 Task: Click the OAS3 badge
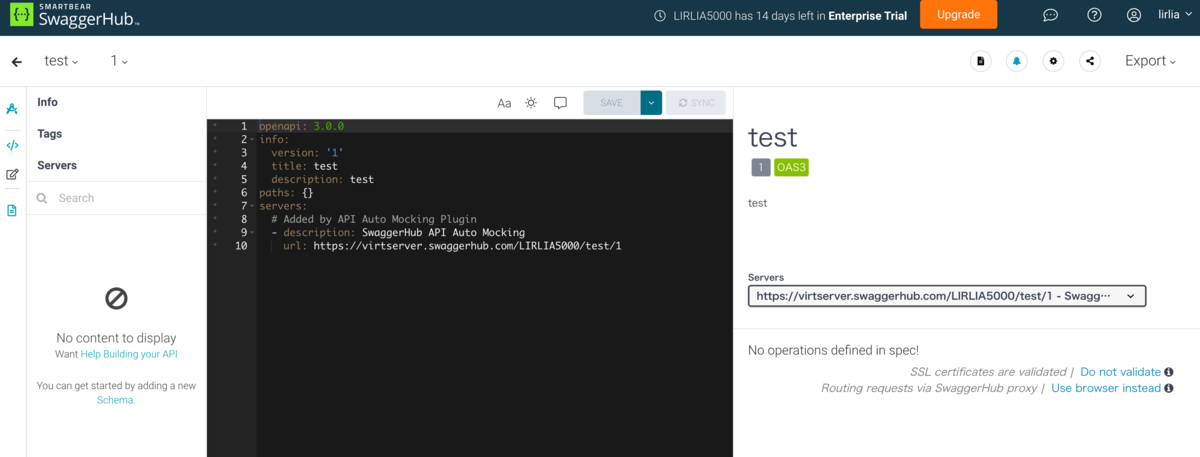791,167
